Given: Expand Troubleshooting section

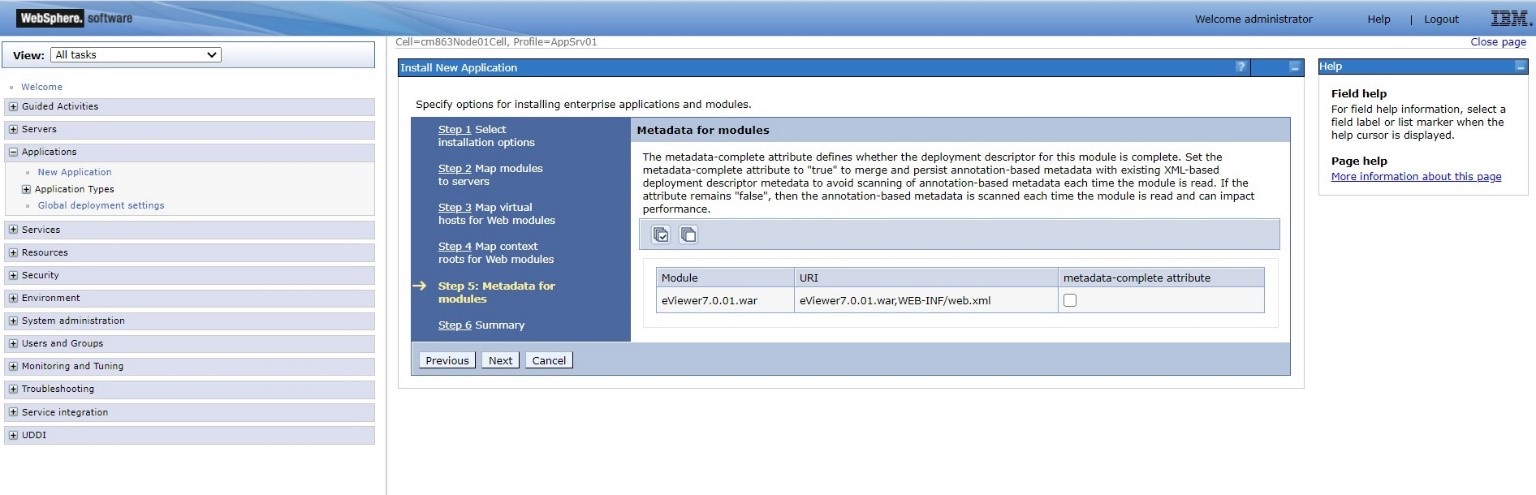Looking at the screenshot, I should pyautogui.click(x=13, y=389).
